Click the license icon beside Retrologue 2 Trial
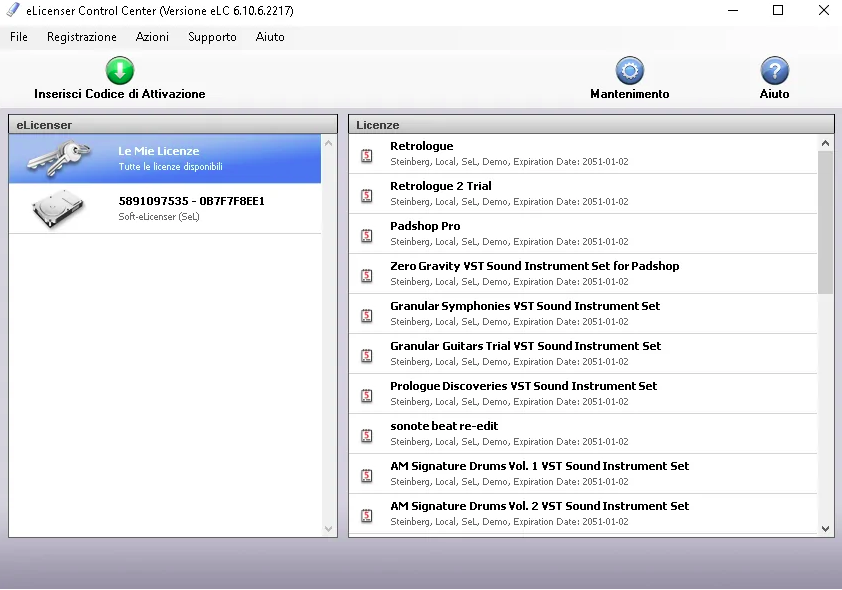This screenshot has width=842, height=590. click(367, 195)
